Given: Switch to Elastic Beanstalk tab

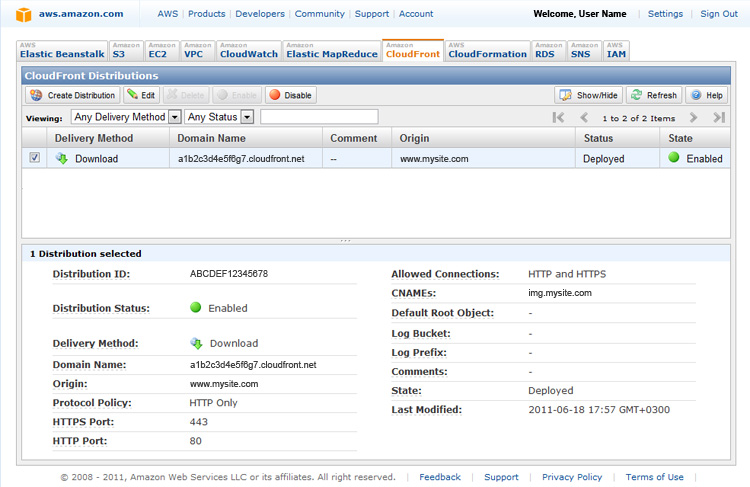Looking at the screenshot, I should click(x=62, y=50).
